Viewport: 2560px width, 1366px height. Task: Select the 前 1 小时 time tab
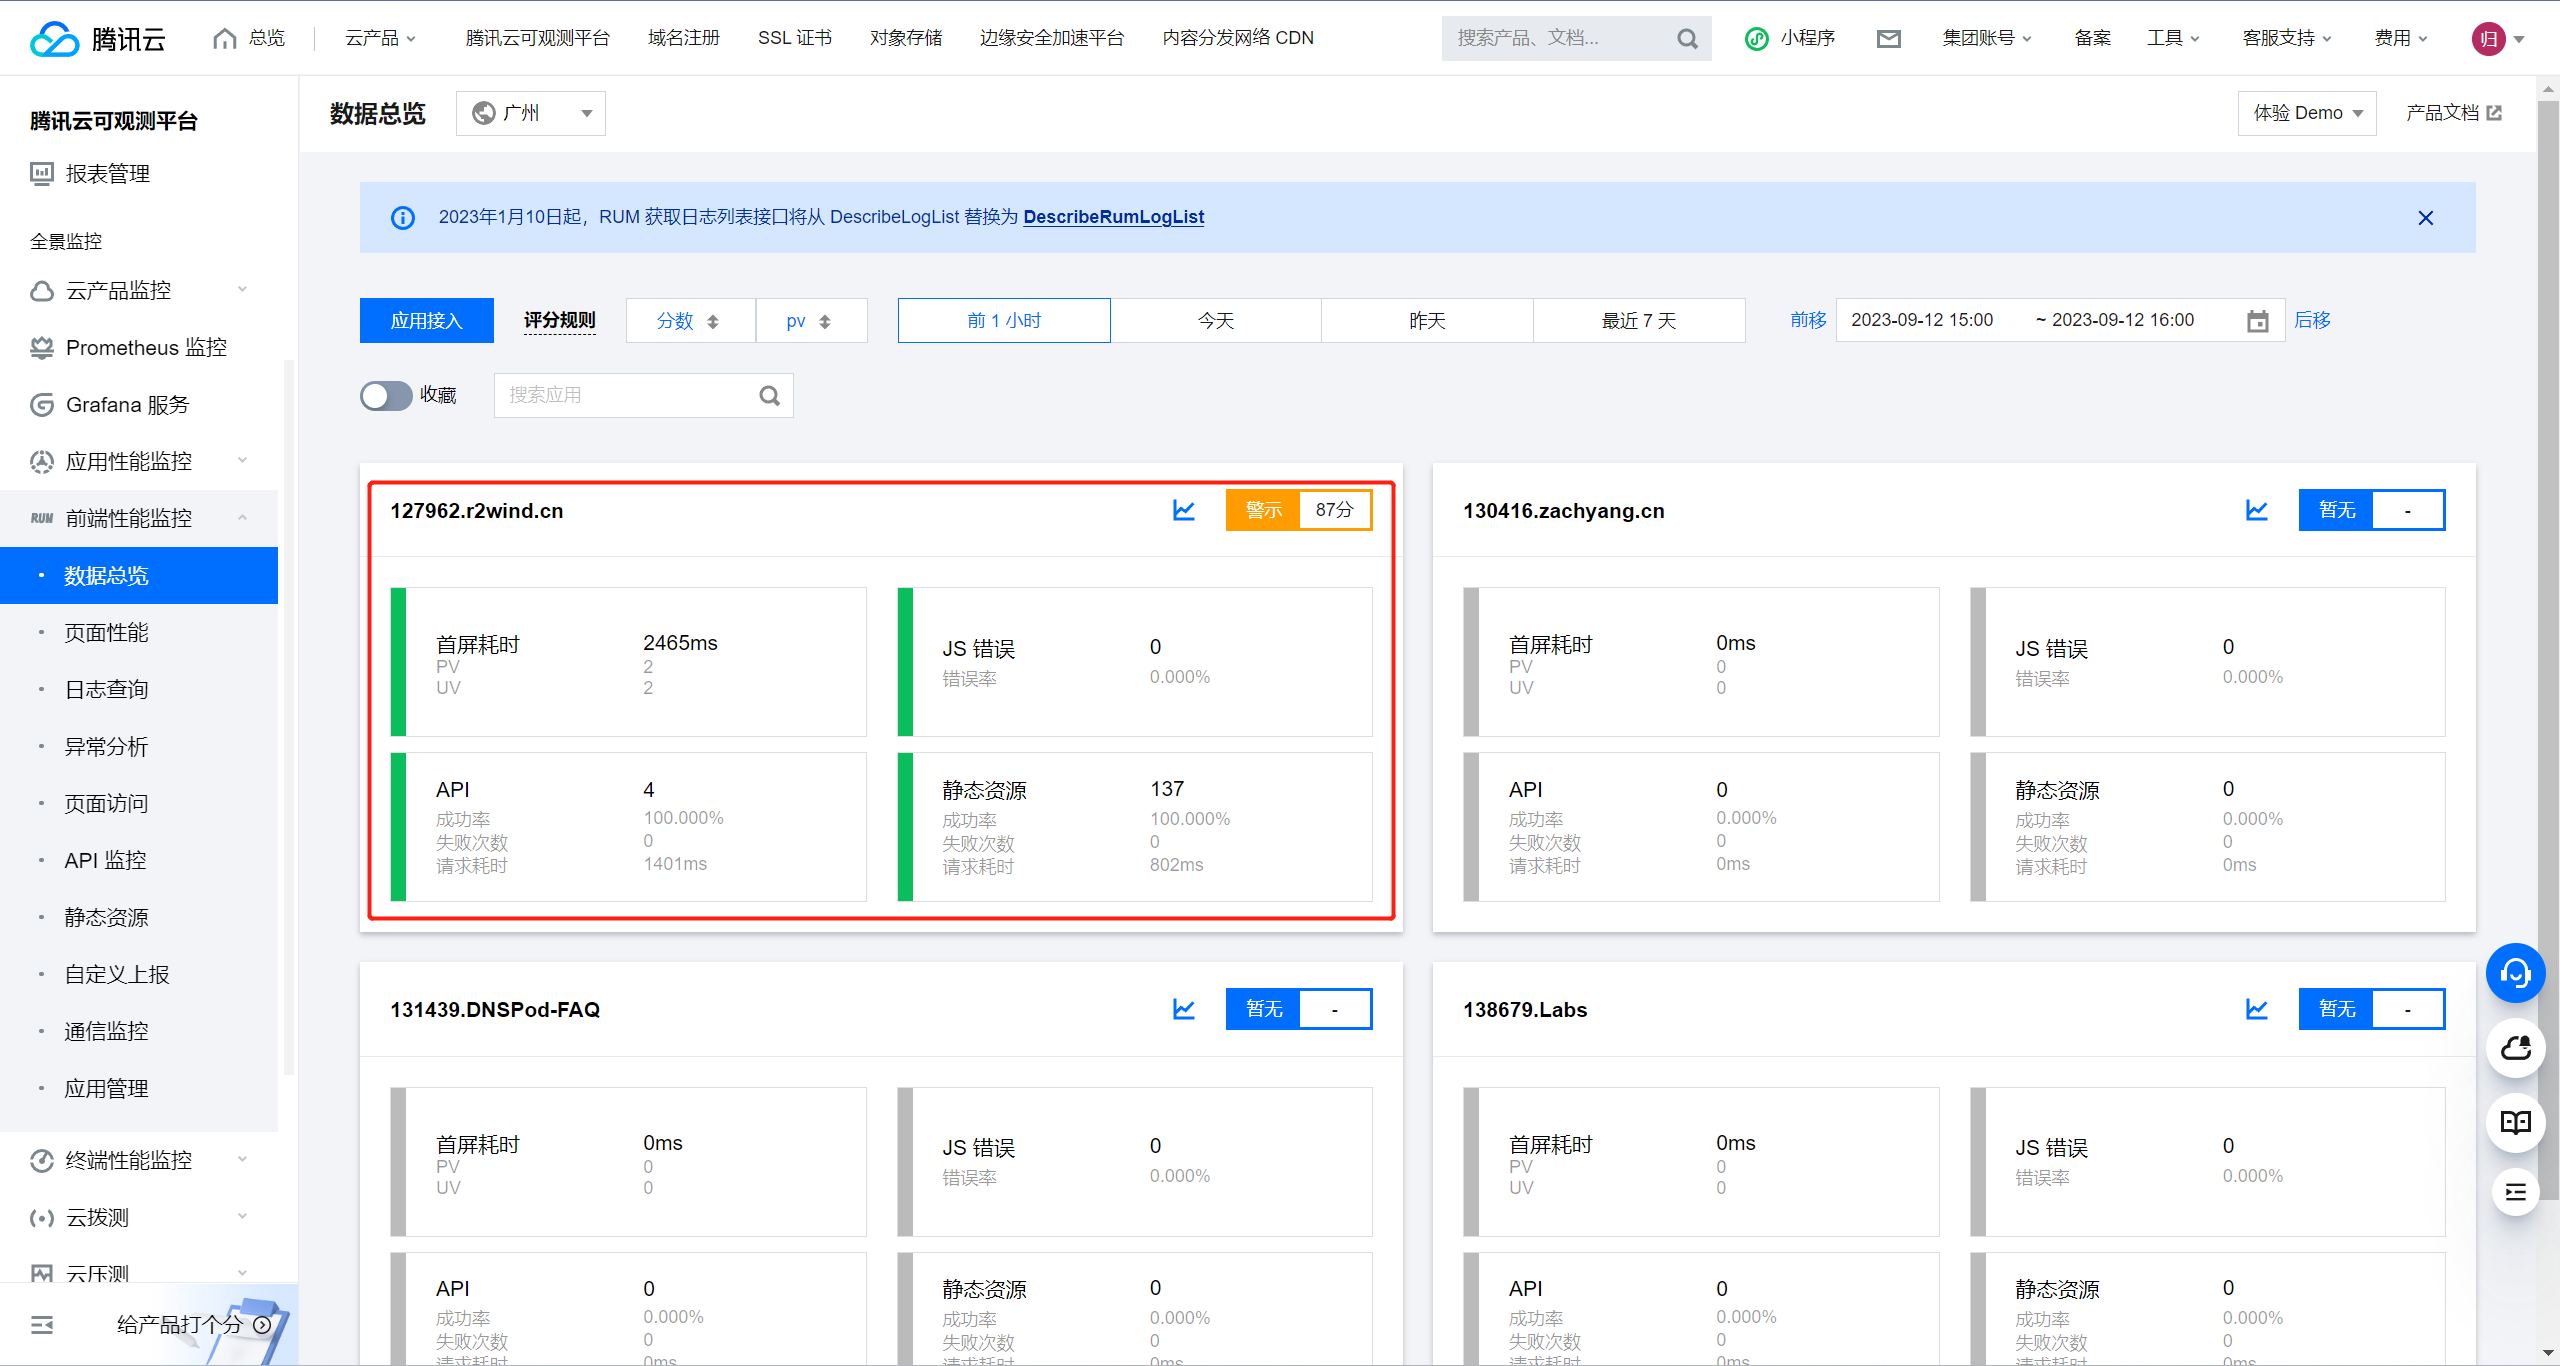1004,321
